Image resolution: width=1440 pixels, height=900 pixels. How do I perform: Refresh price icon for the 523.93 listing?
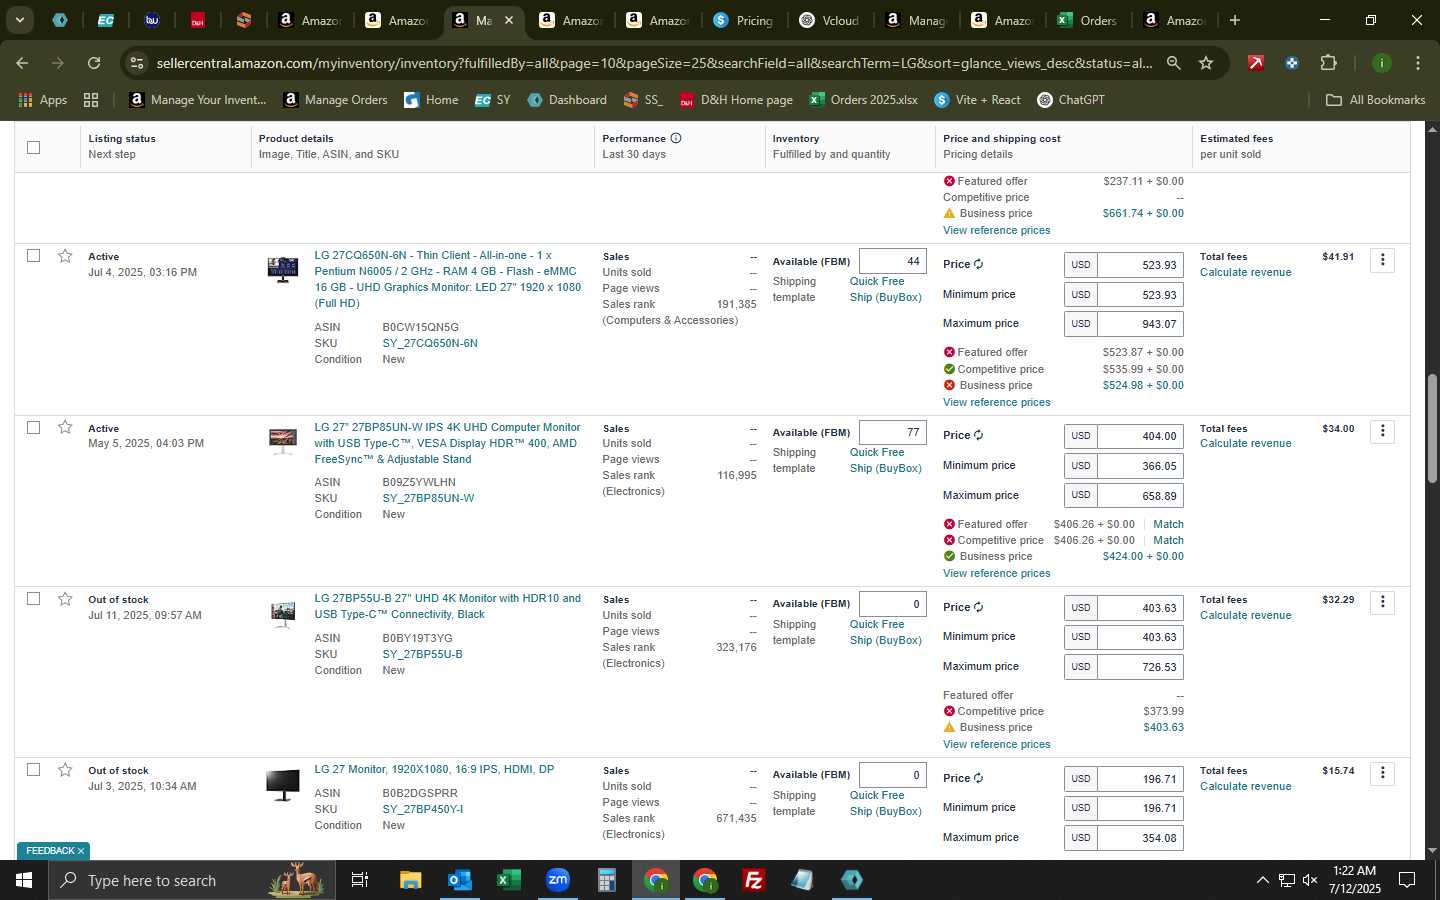[x=978, y=264]
